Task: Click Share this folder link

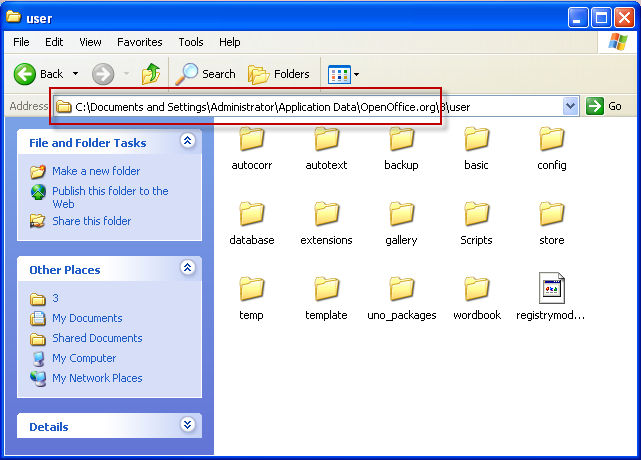Action: point(92,221)
